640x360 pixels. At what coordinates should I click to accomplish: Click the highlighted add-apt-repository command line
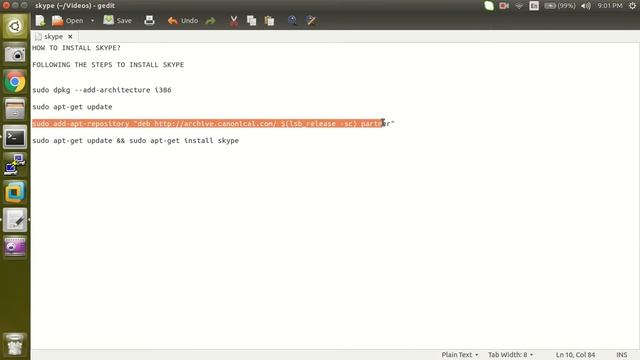pyautogui.click(x=213, y=123)
